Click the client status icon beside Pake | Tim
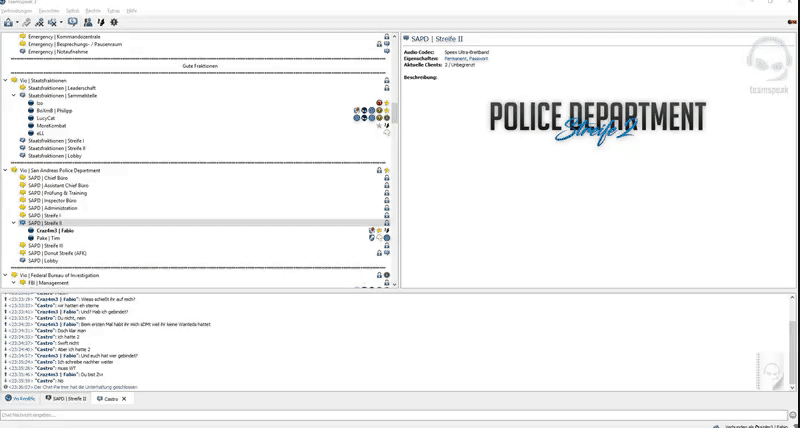 [x=31, y=238]
